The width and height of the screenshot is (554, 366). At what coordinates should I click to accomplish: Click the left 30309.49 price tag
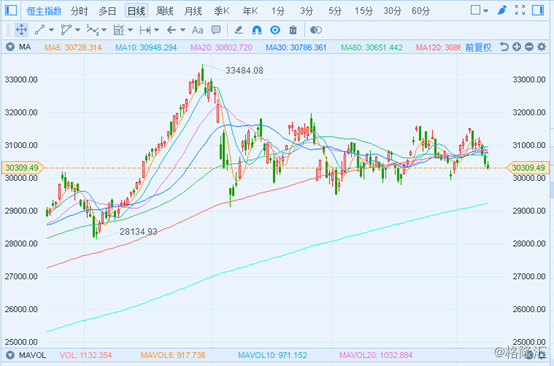[22, 167]
